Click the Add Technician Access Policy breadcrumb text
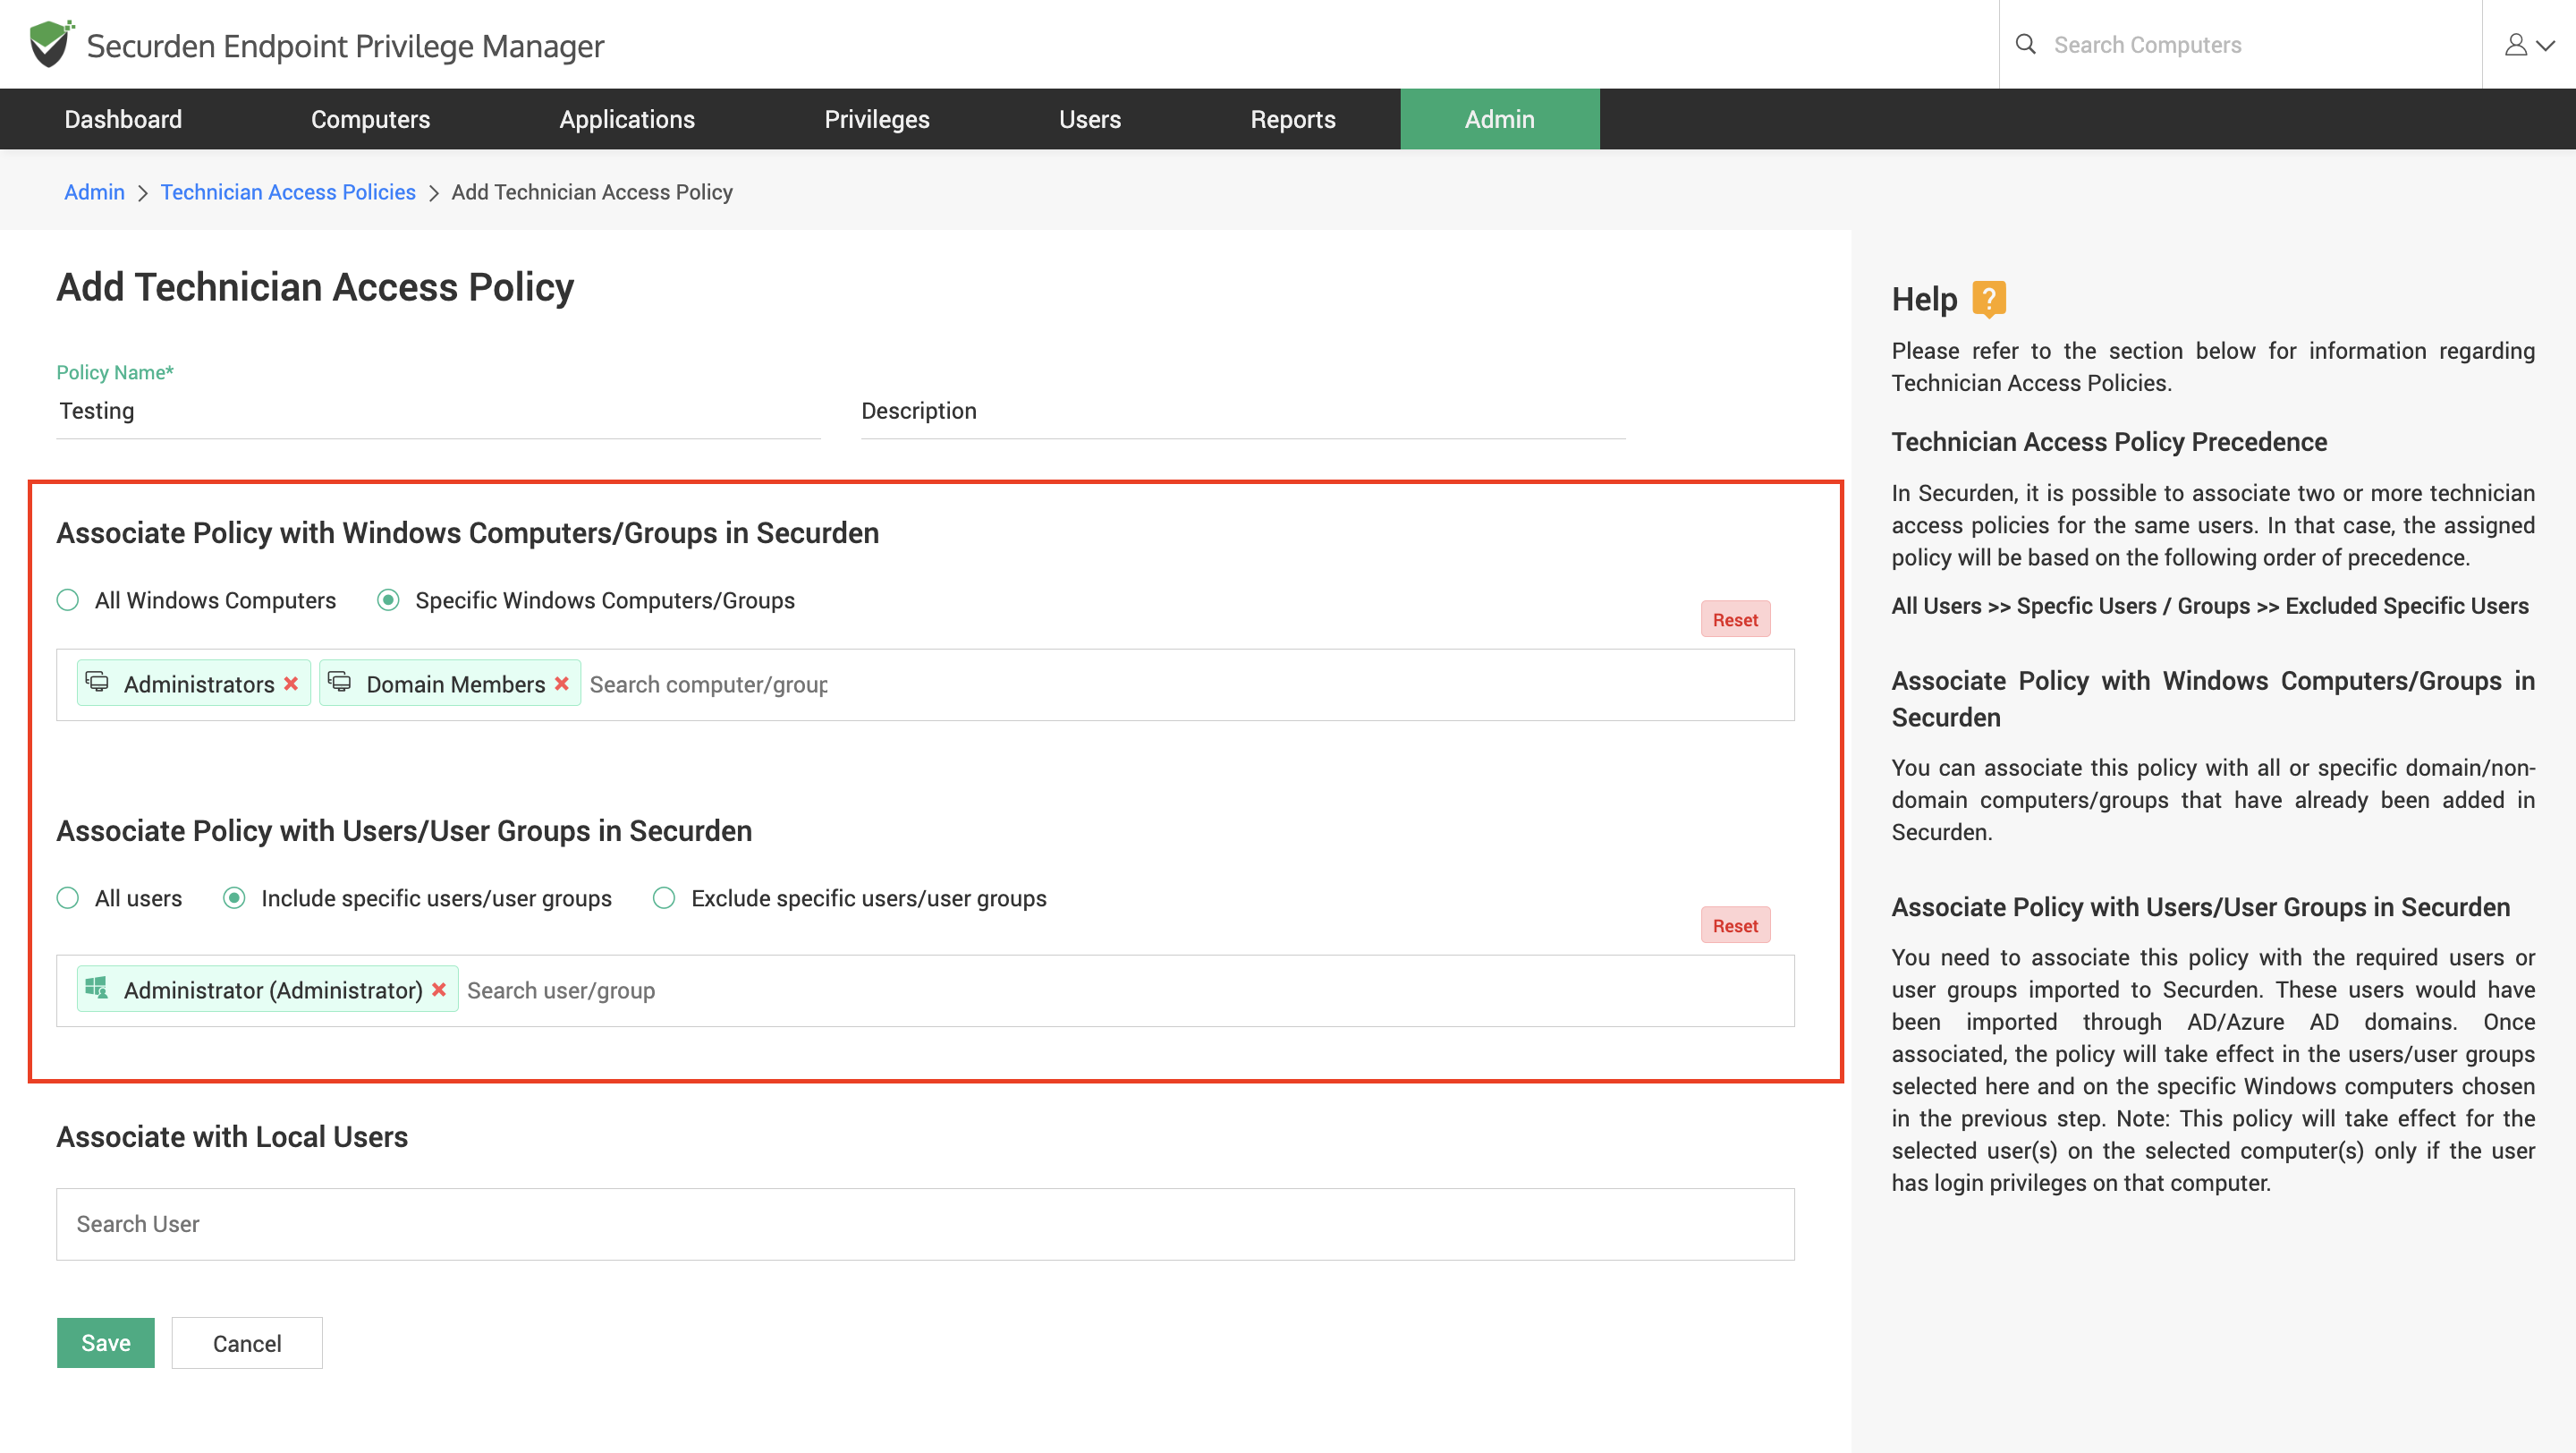Screen dimensions: 2576x1453 click(x=592, y=192)
